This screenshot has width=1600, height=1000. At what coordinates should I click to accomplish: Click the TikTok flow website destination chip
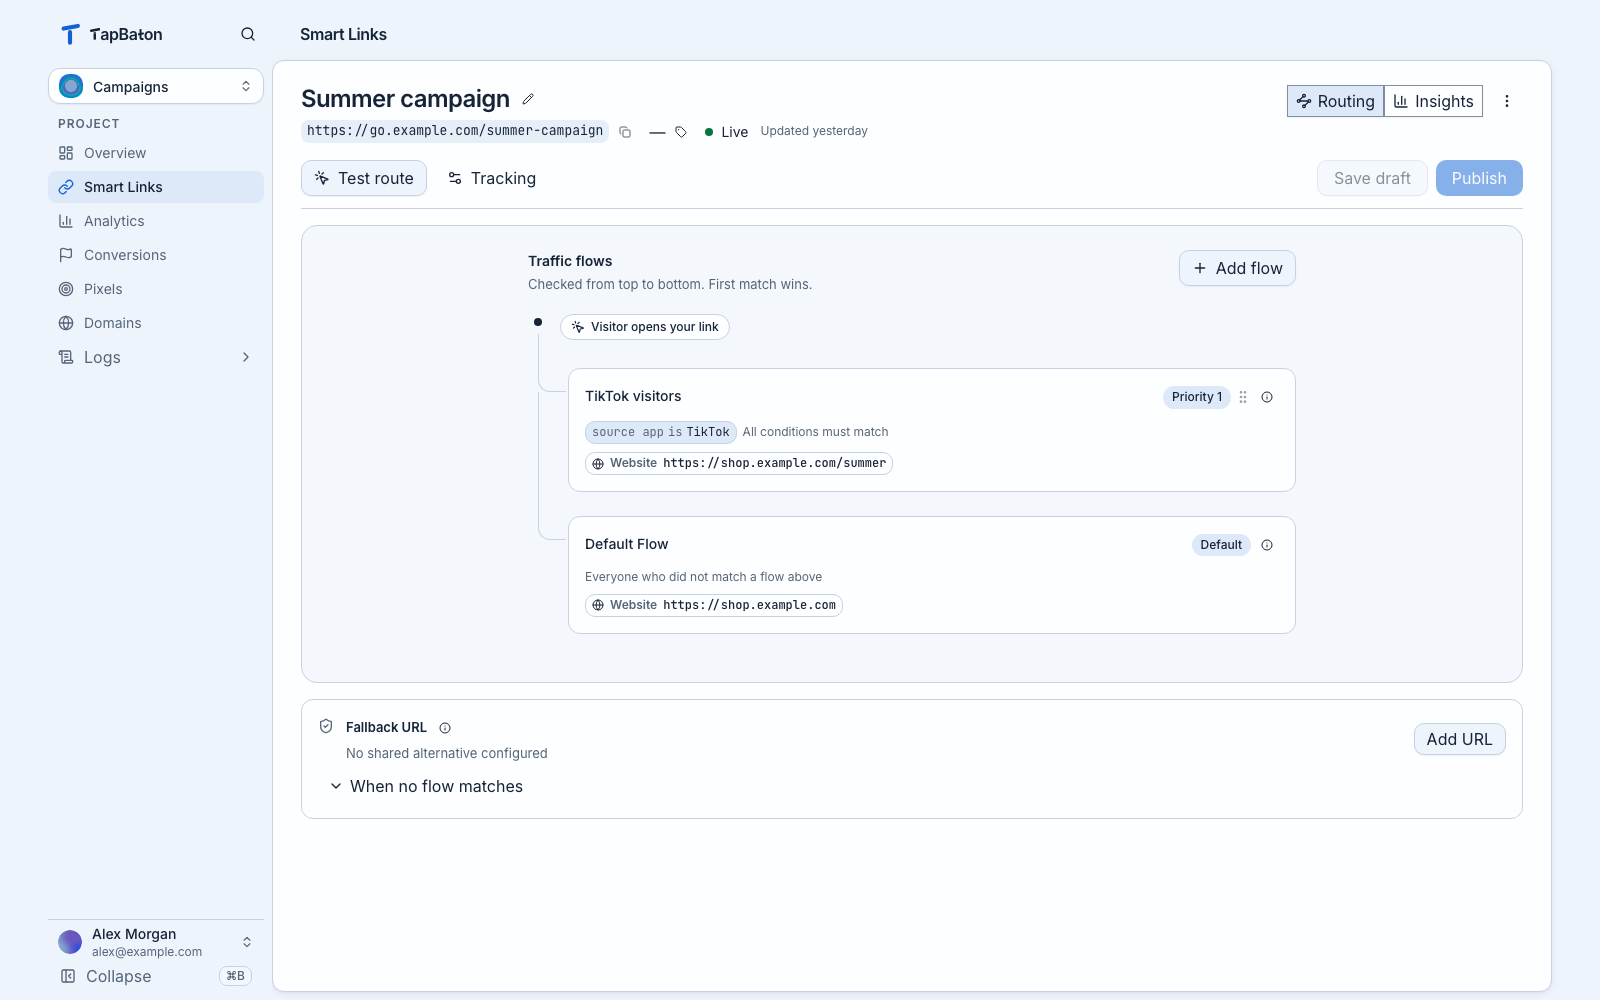tap(739, 463)
